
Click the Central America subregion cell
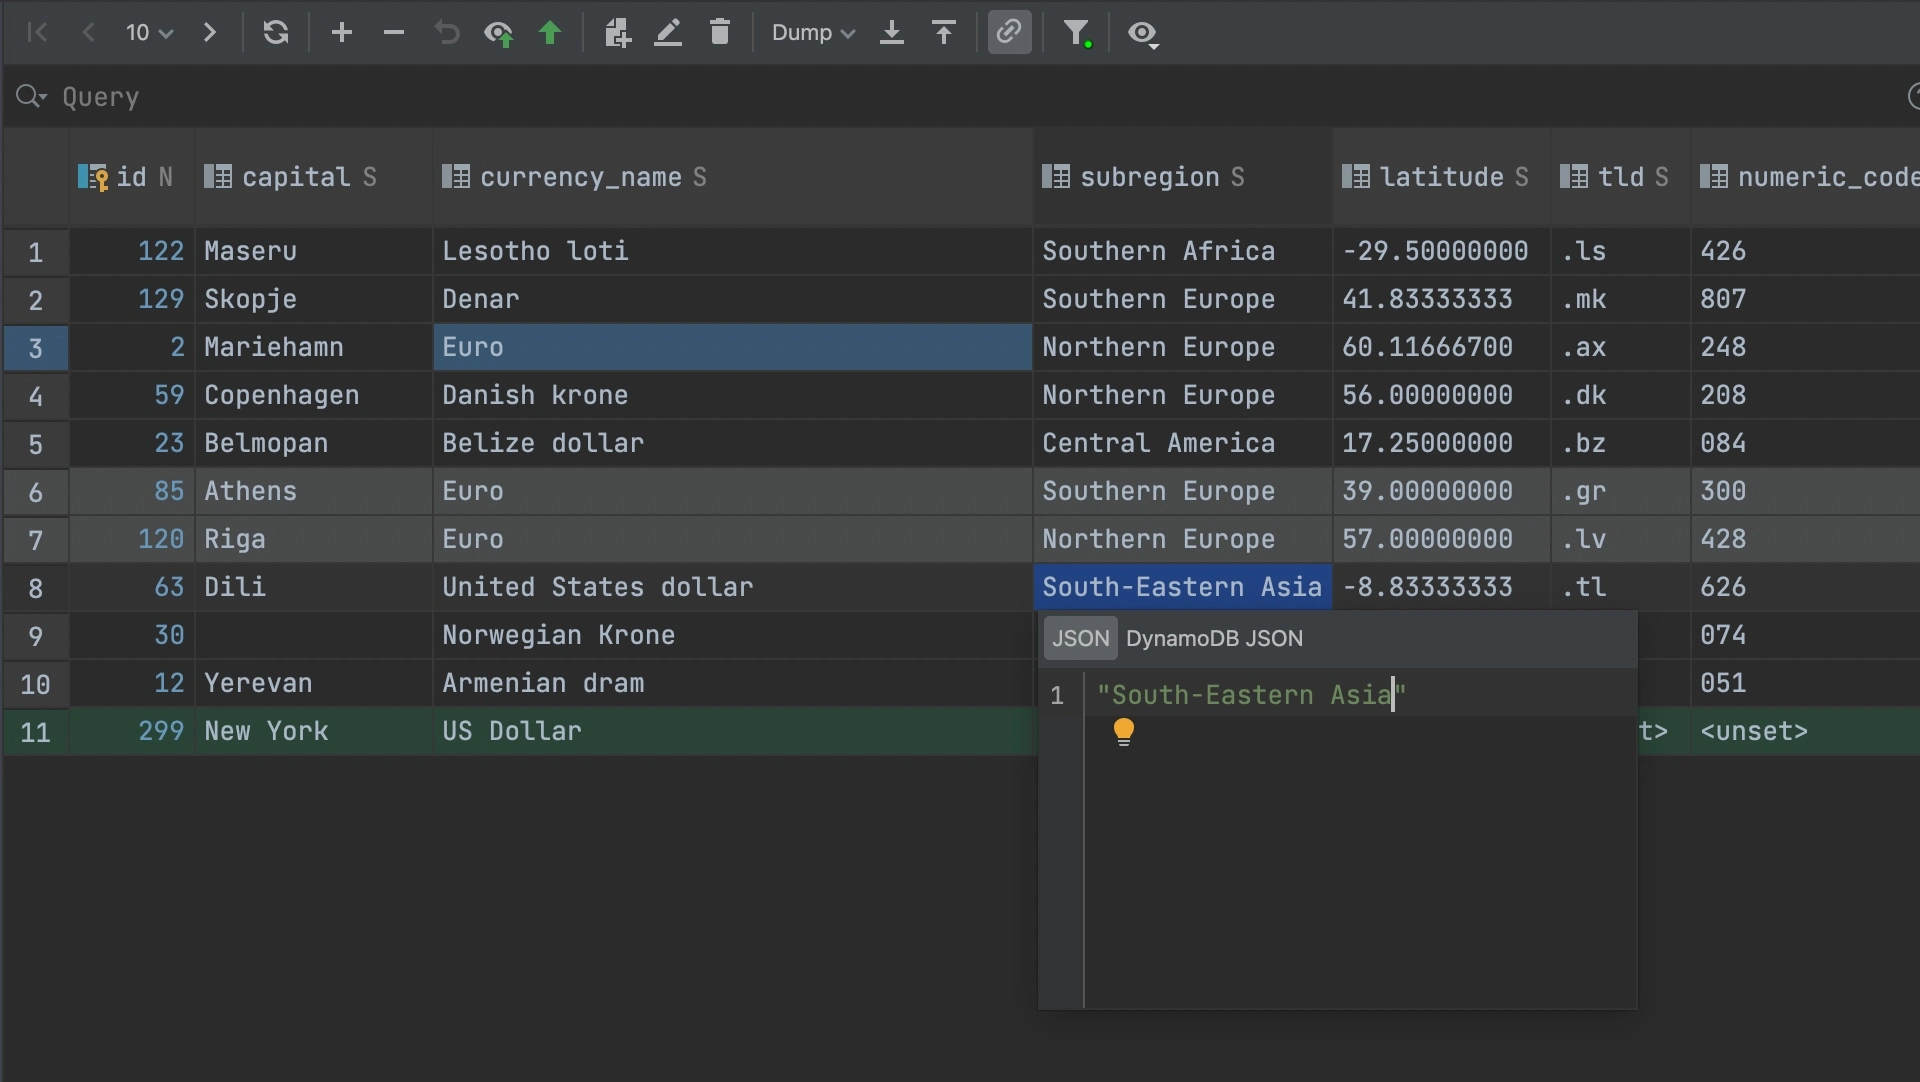point(1183,443)
